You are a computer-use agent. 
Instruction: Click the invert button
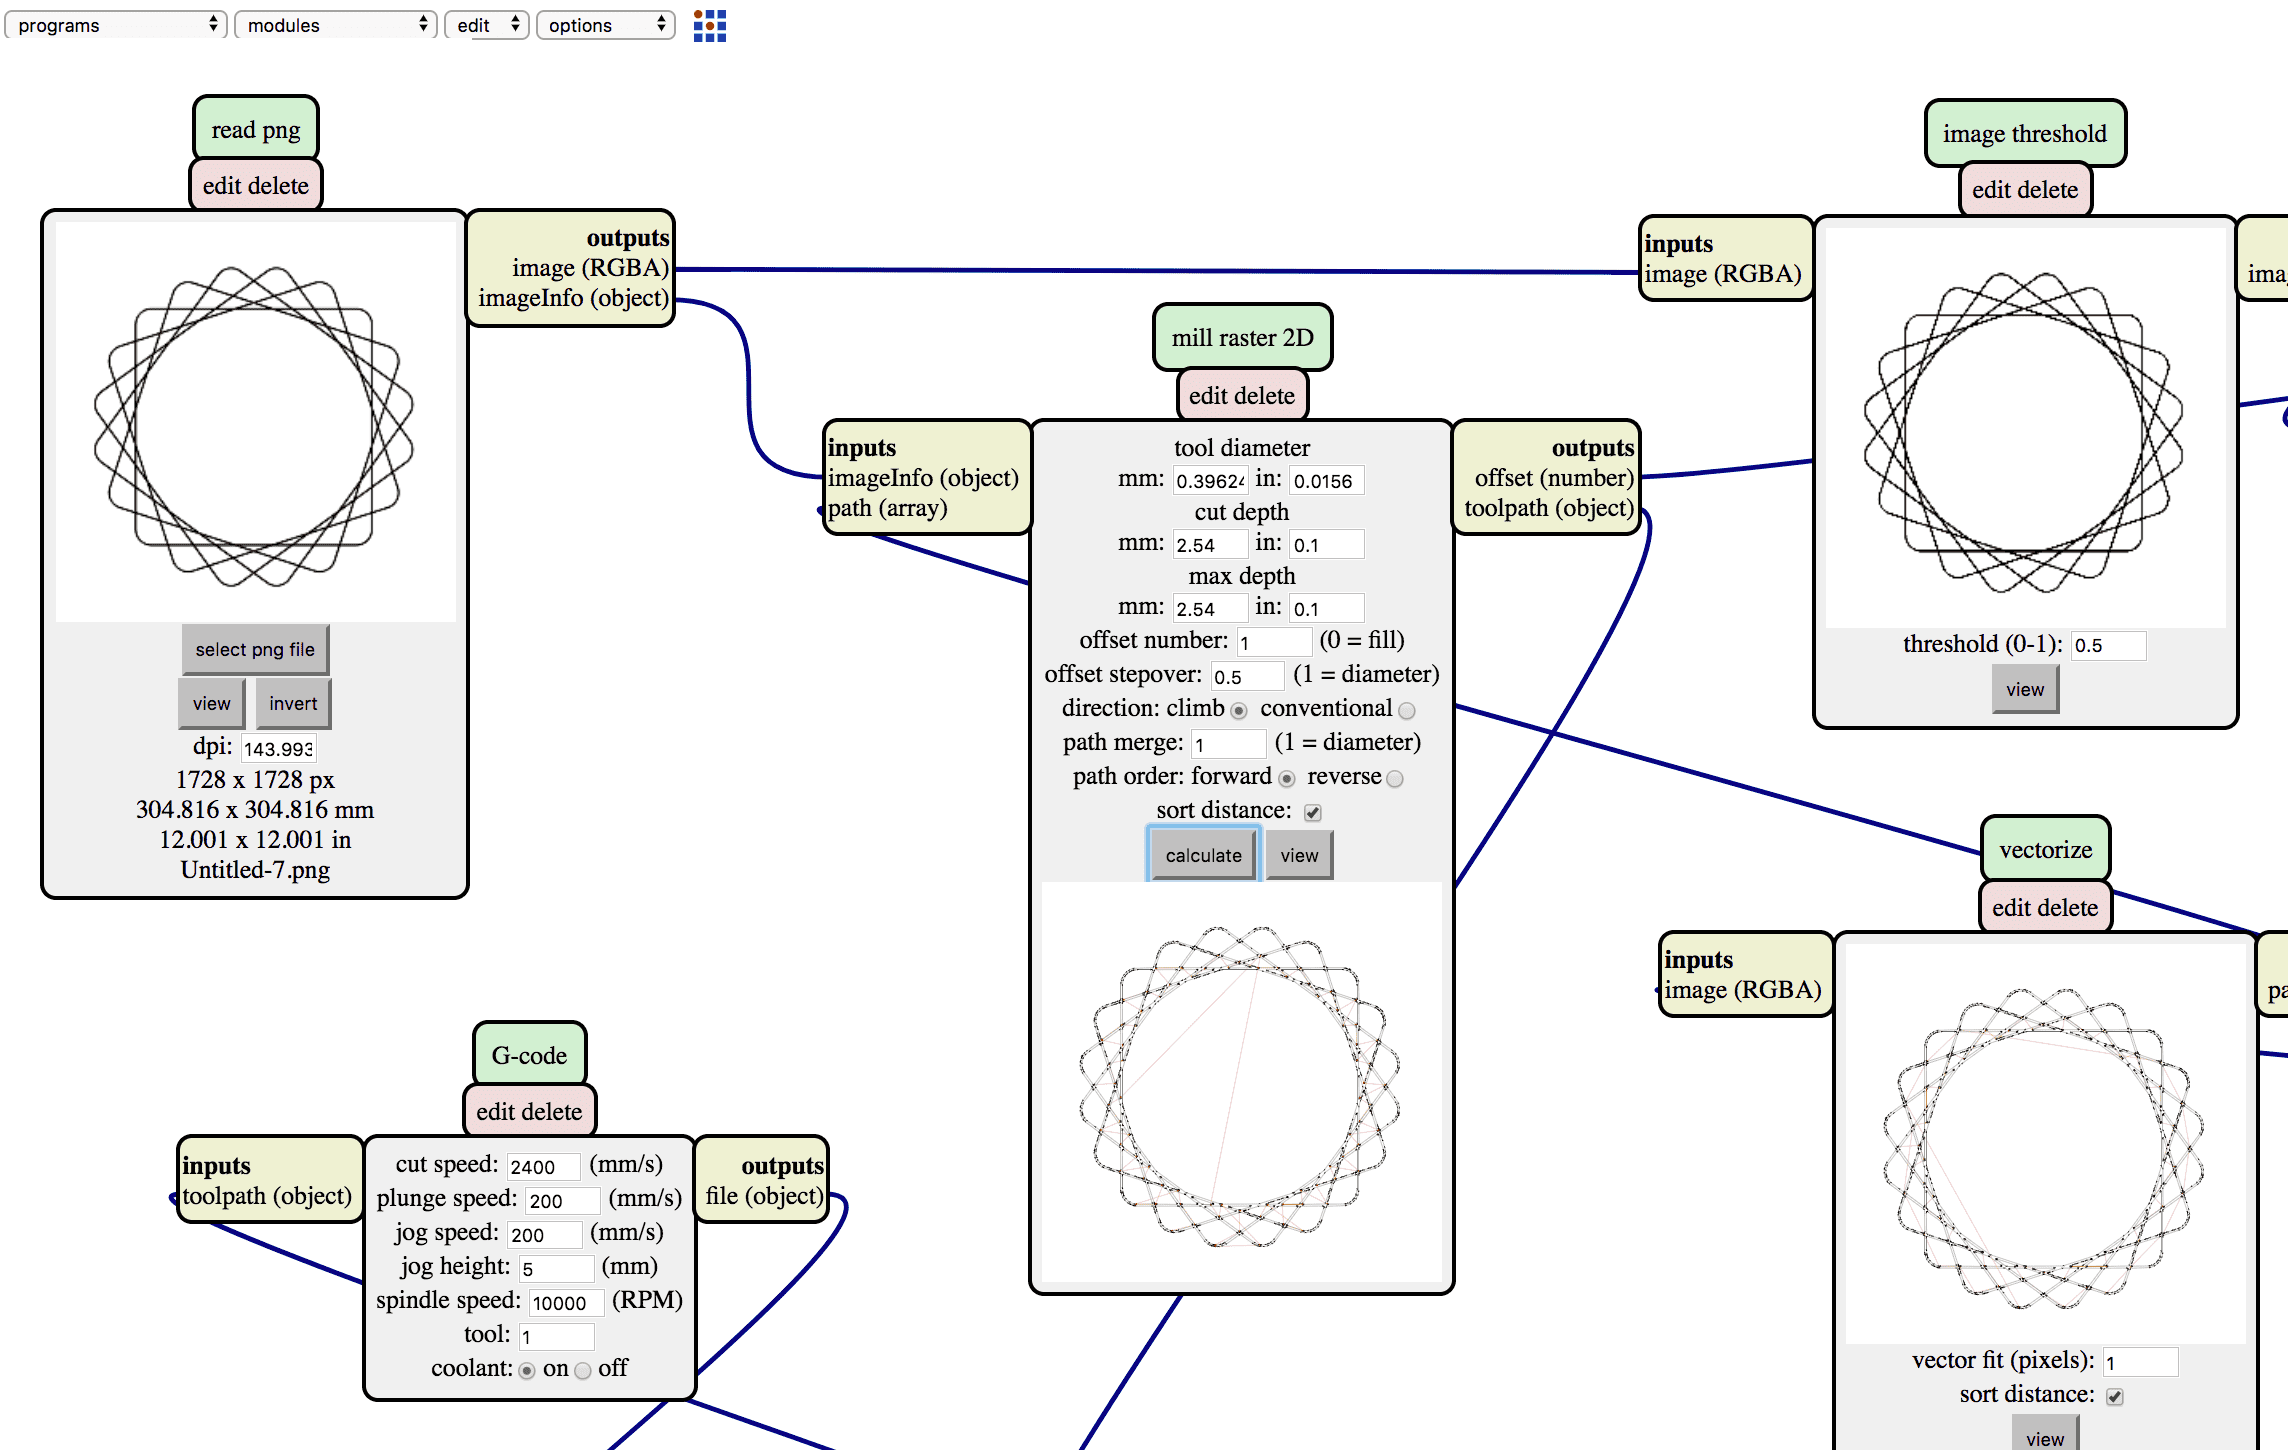pyautogui.click(x=293, y=704)
